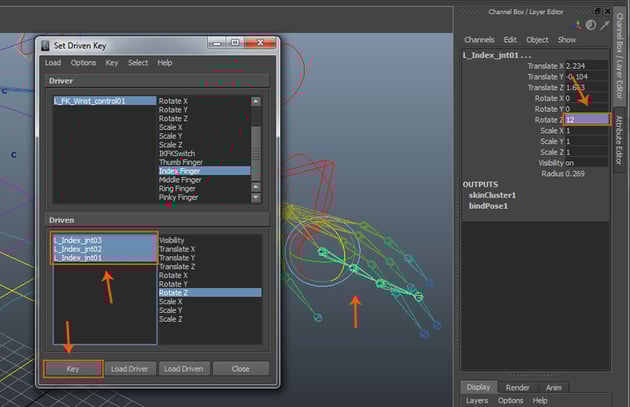Screen dimensions: 630x407
Task: Click the speed clock icon in Channel Box
Action: [x=590, y=25]
